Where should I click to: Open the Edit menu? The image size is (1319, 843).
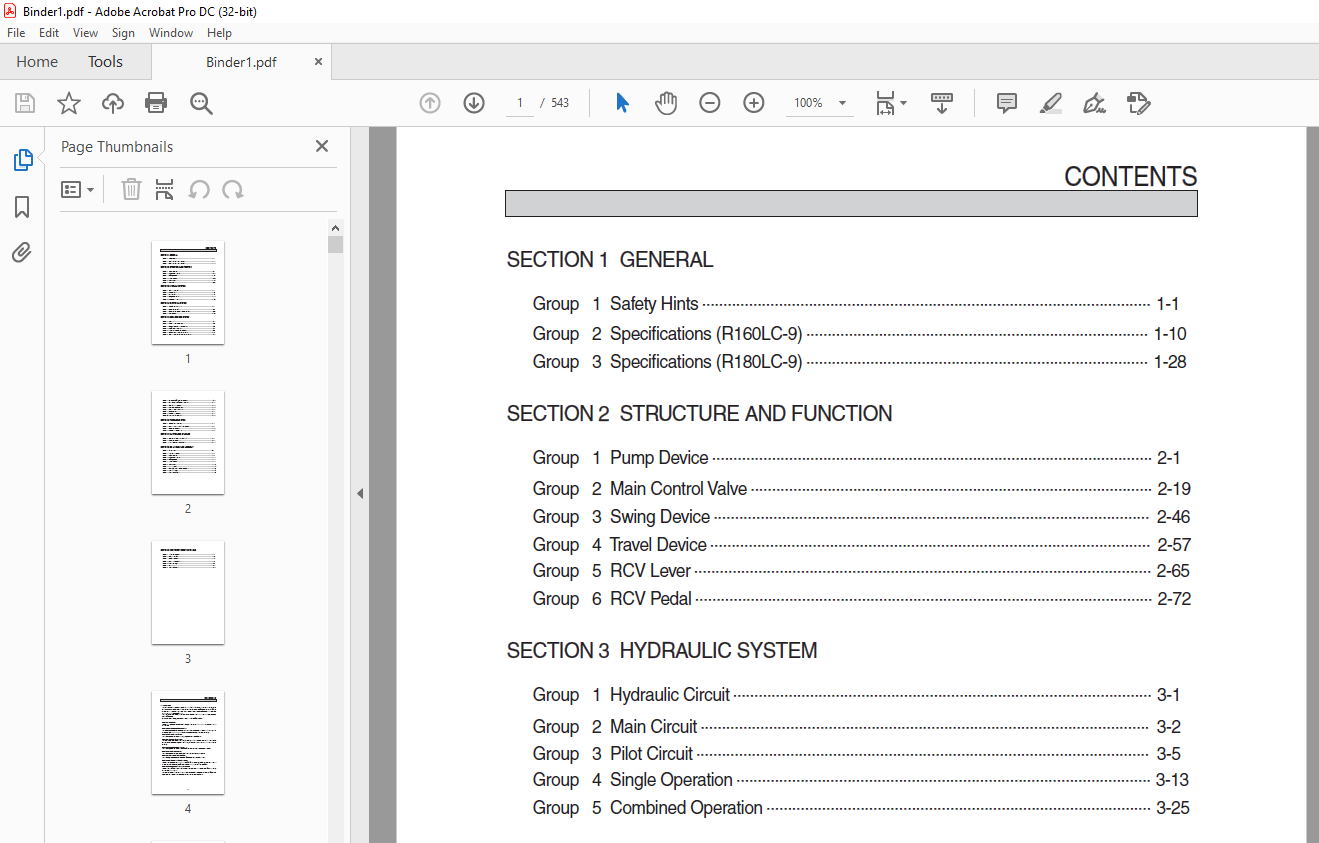[49, 33]
